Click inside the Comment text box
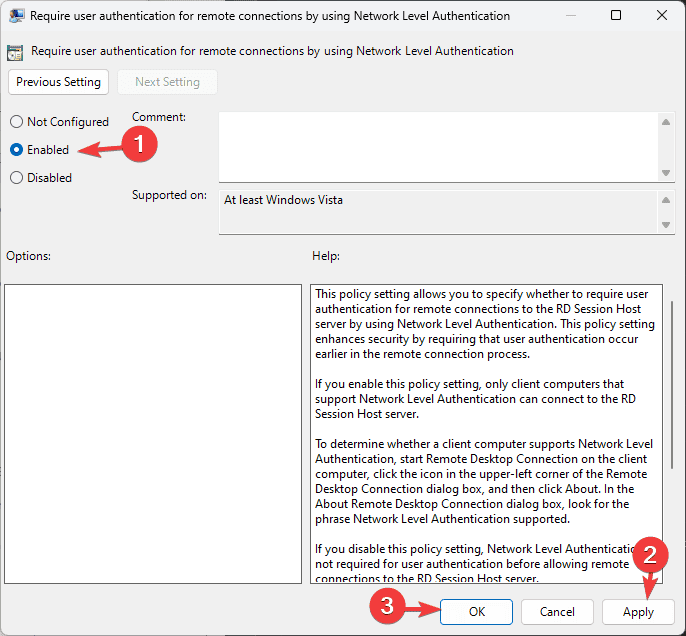The width and height of the screenshot is (686, 636). tap(439, 147)
